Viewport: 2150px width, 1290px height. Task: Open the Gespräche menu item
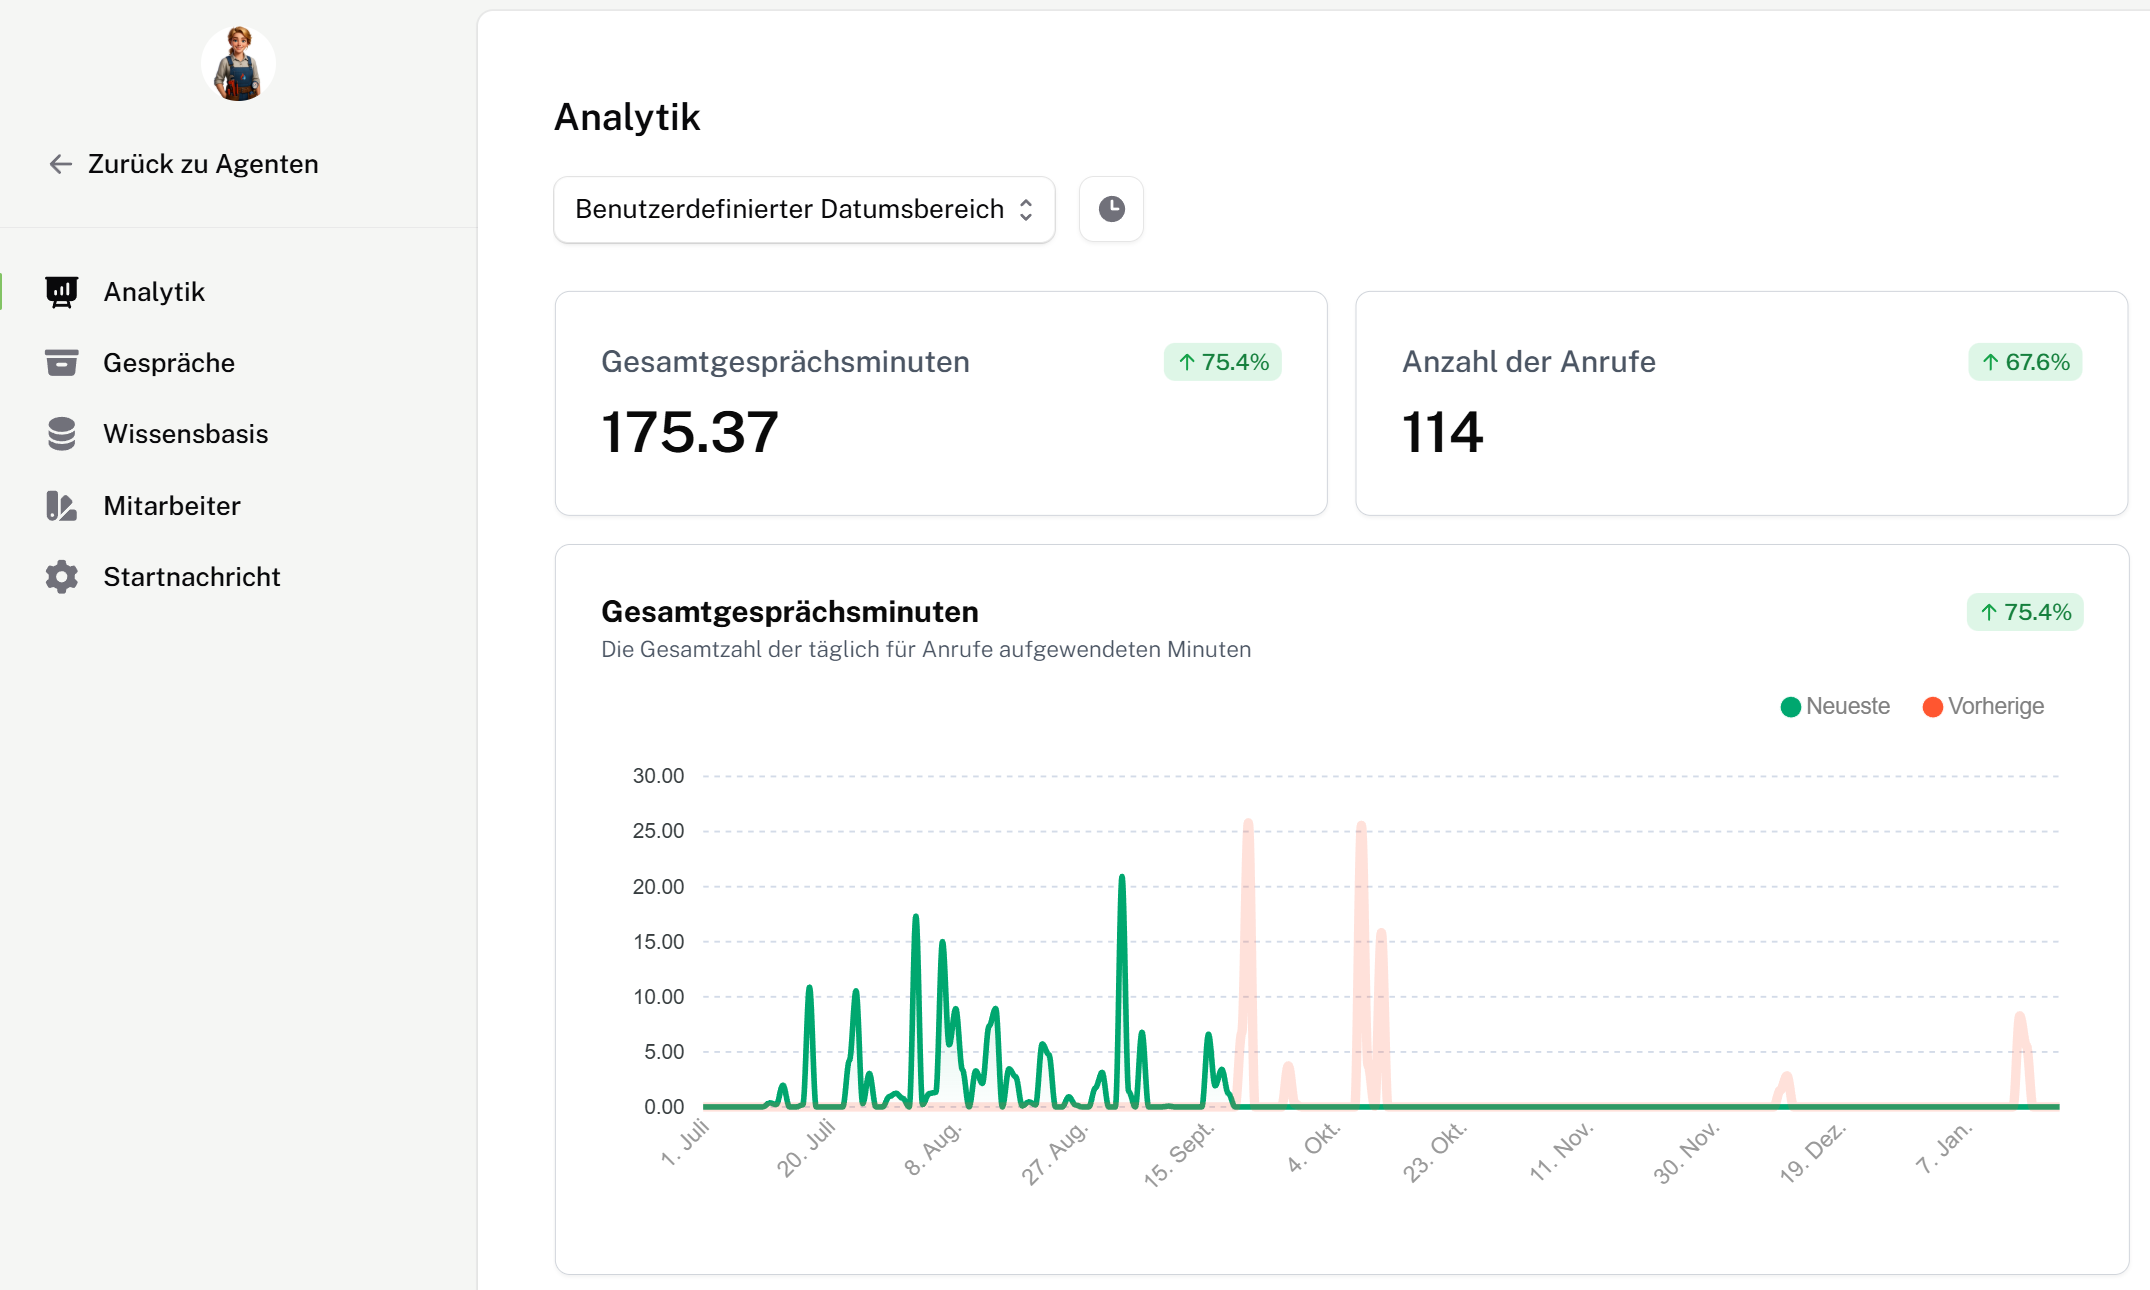pyautogui.click(x=168, y=363)
